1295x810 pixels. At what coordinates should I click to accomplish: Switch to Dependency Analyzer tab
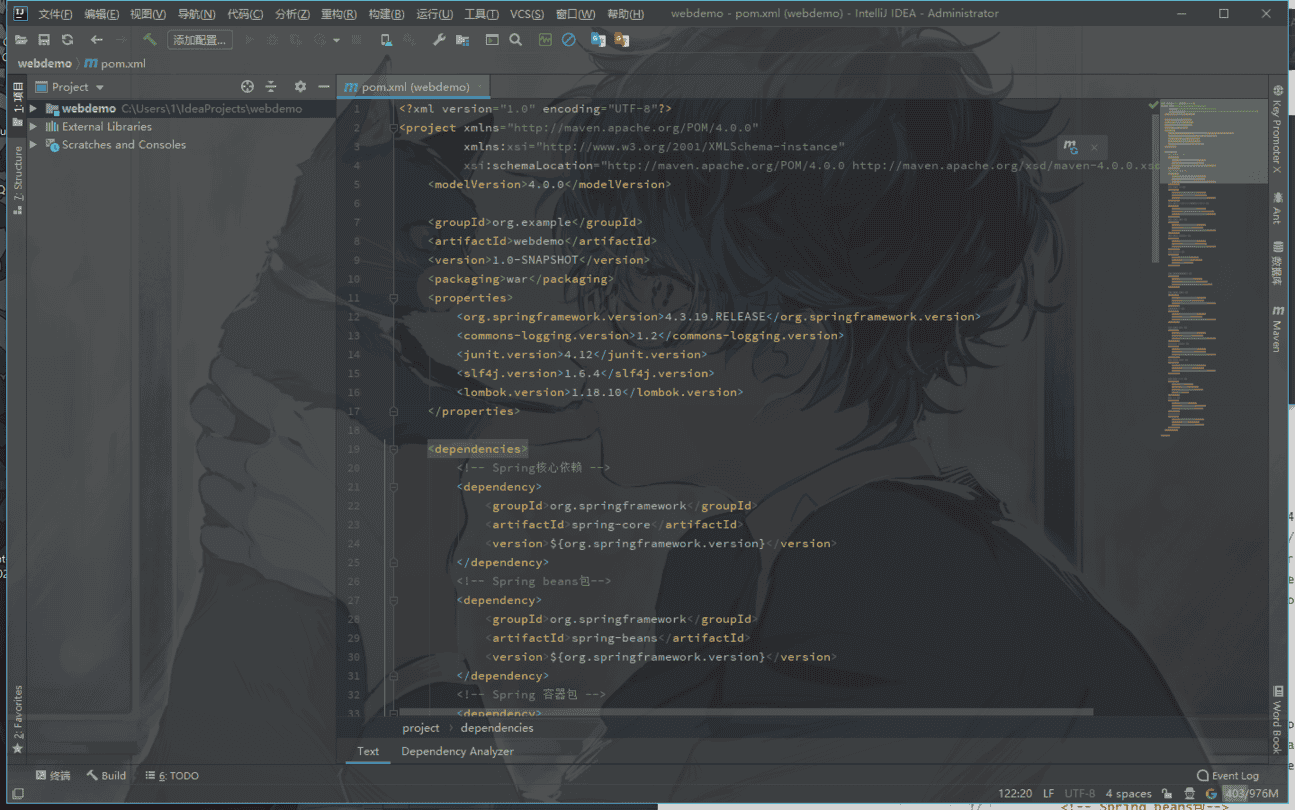[457, 751]
